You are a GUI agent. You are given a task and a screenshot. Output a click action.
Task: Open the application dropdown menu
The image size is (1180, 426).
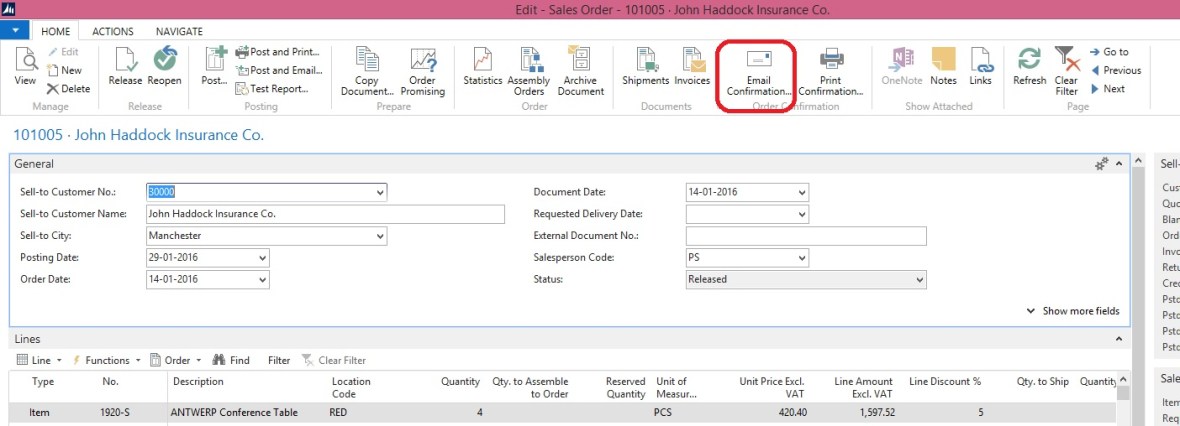[15, 30]
